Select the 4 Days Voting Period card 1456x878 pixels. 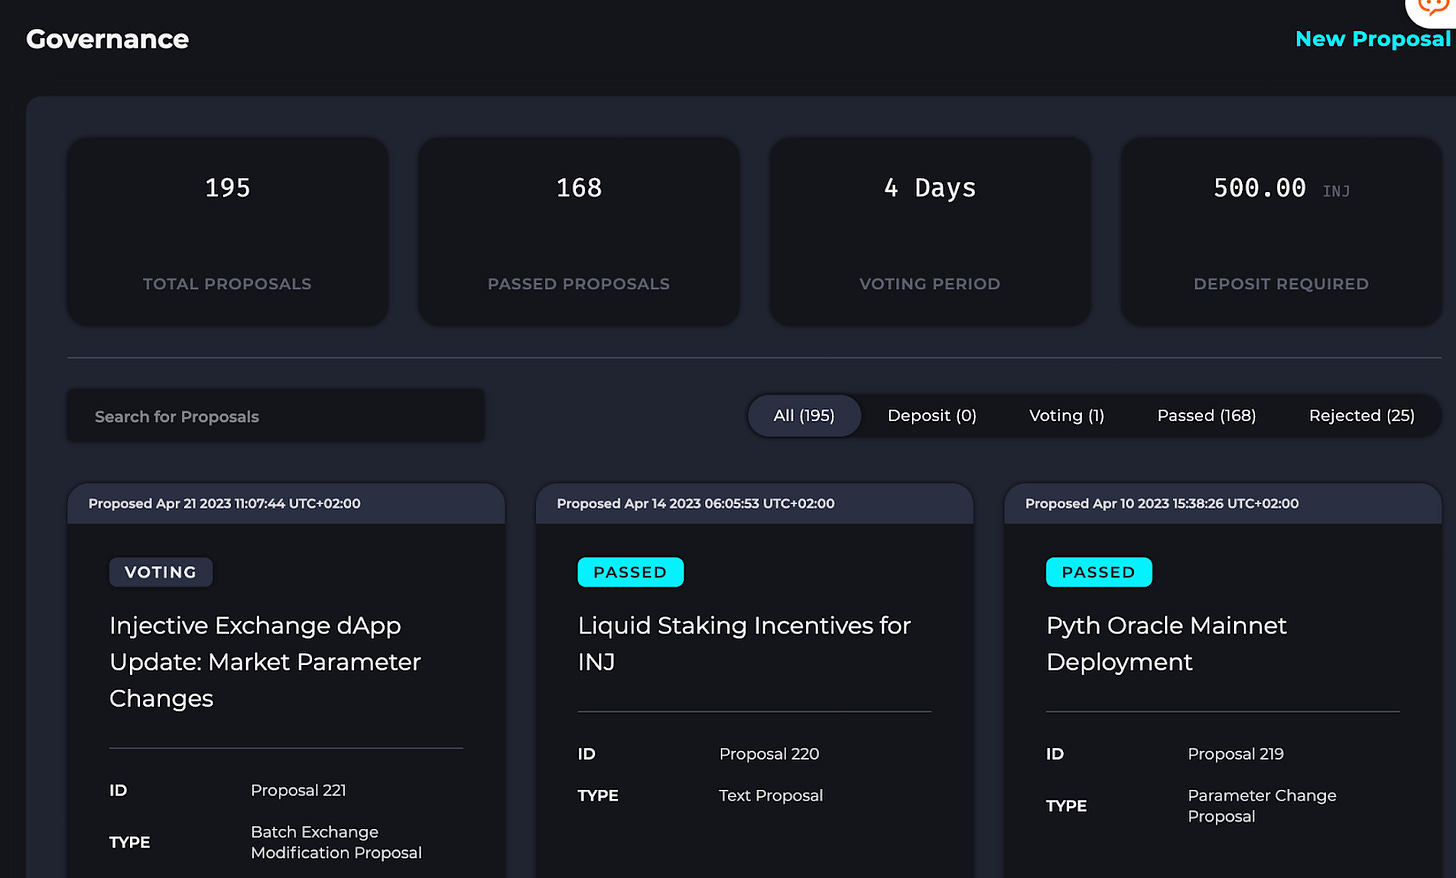pyautogui.click(x=930, y=232)
